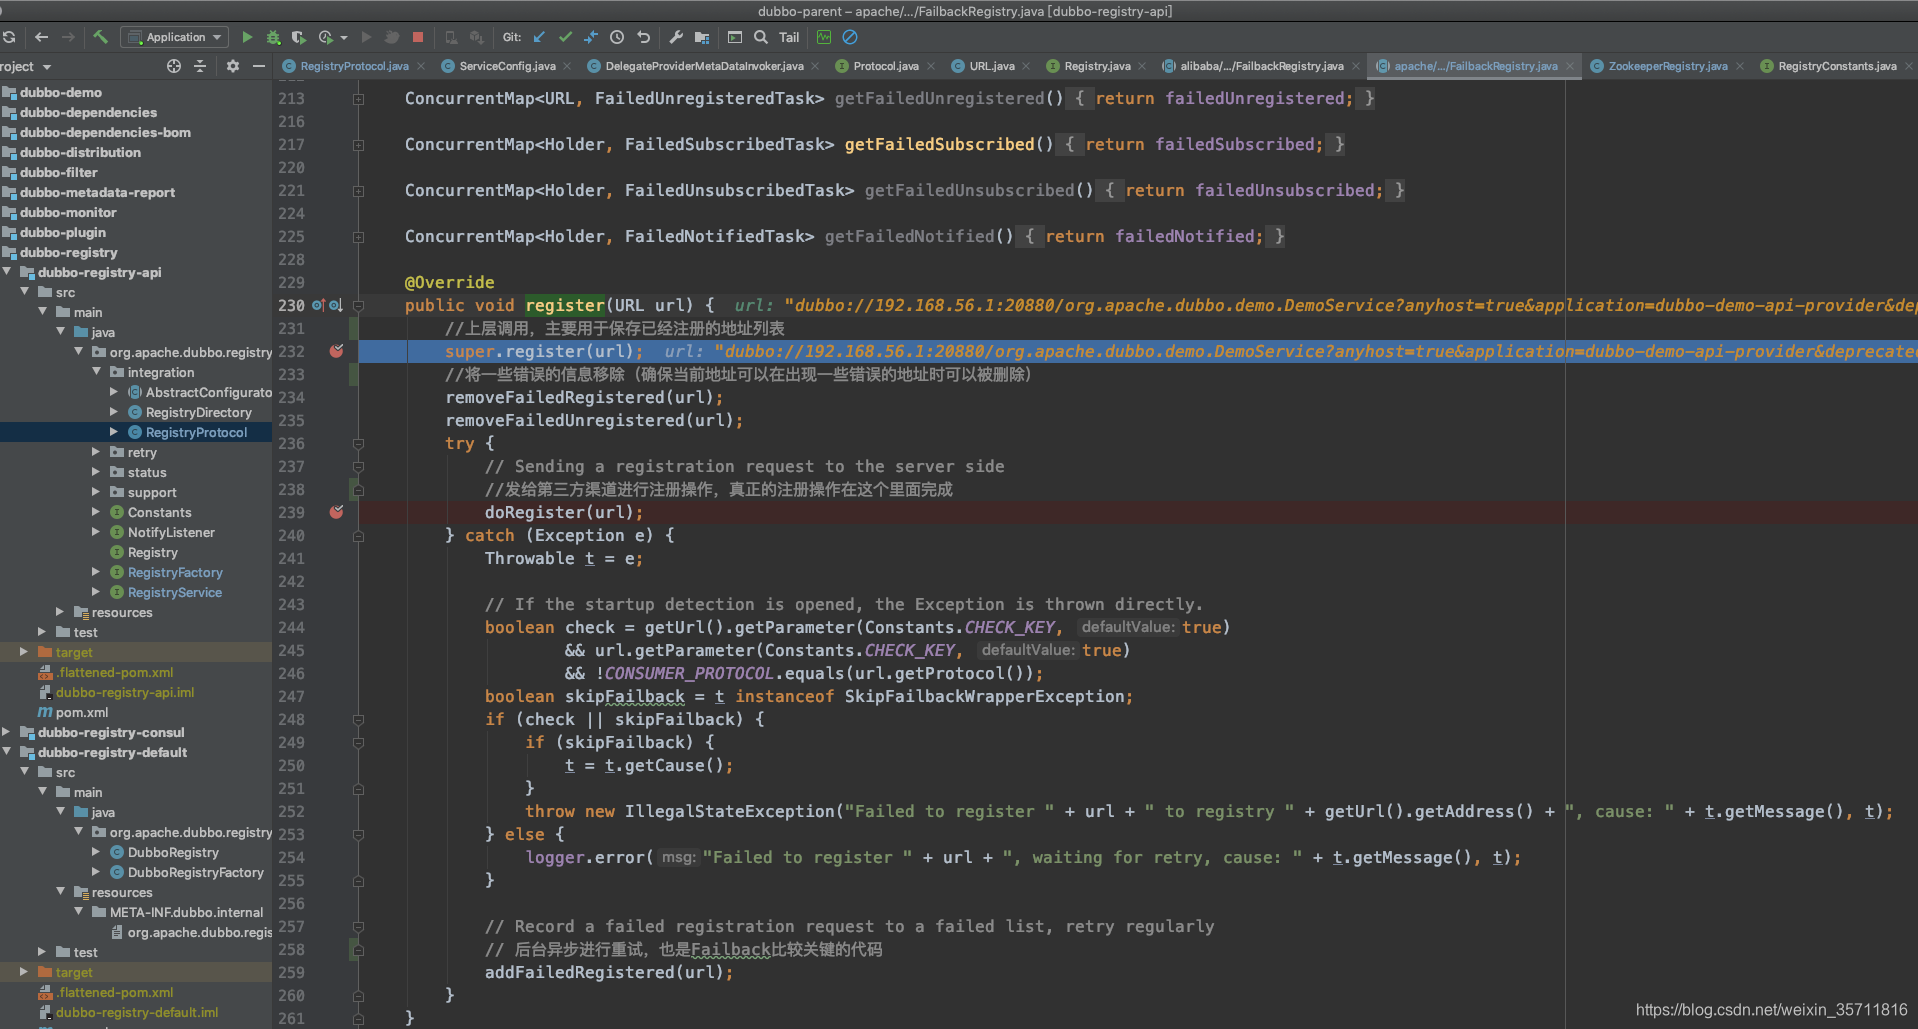Image resolution: width=1918 pixels, height=1029 pixels.
Task: Expand the retry package
Action: point(96,452)
